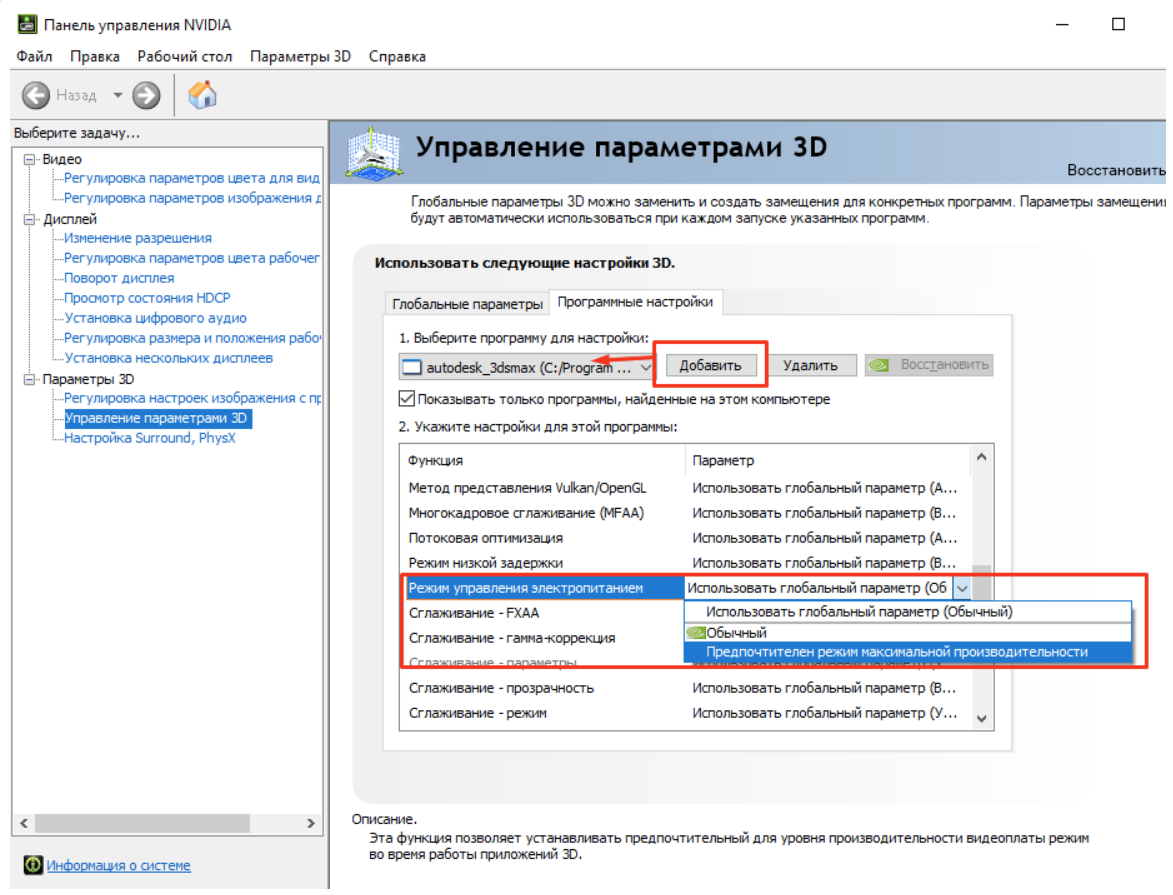This screenshot has height=895, width=1173.
Task: Click settings list scroll up arrow
Action: click(x=982, y=457)
